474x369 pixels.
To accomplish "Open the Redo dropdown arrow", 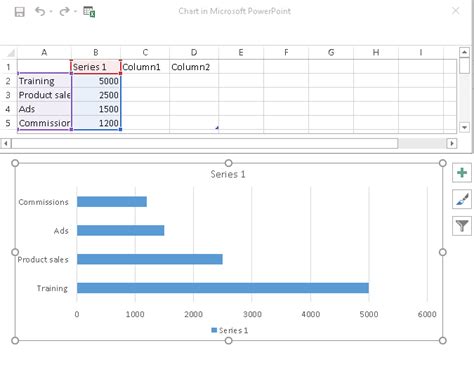I will coord(75,12).
